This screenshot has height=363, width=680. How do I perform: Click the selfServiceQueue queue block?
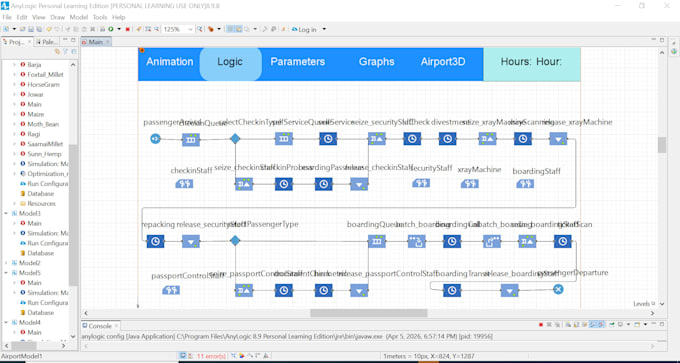(284, 139)
